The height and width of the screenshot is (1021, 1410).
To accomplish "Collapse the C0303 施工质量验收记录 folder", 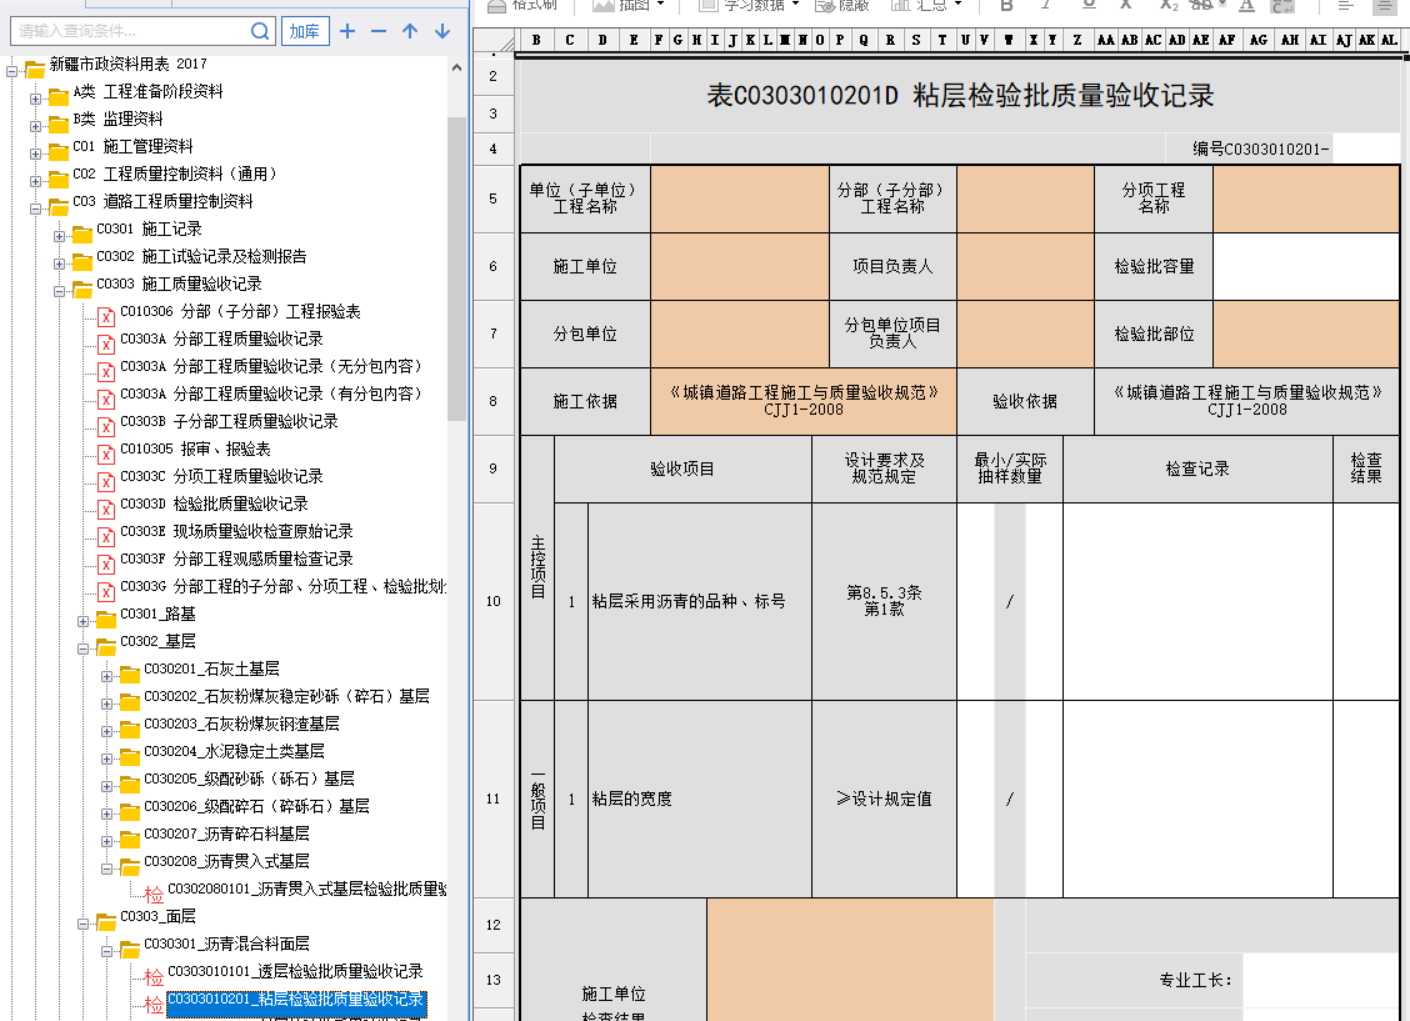I will coord(59,291).
